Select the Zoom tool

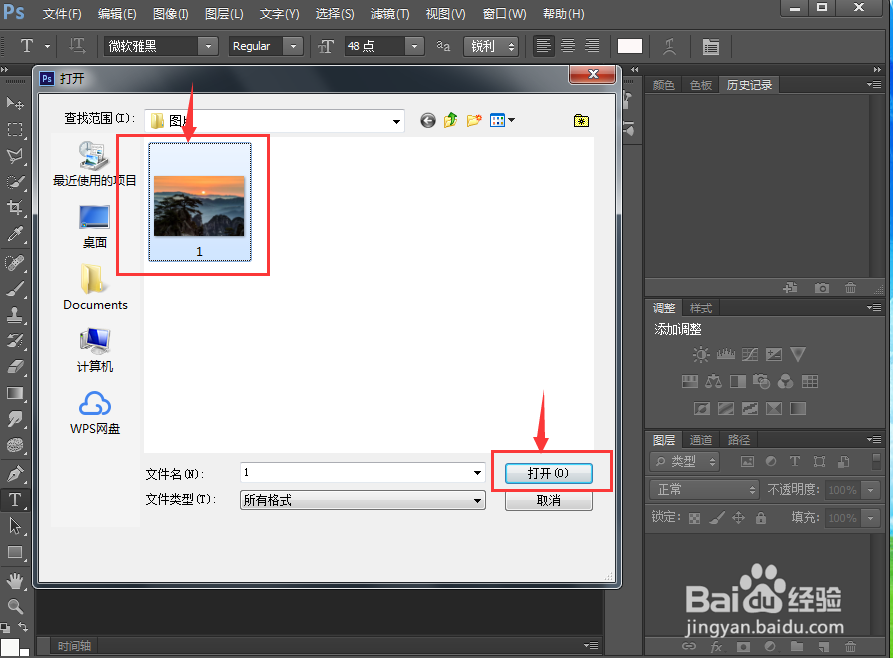(15, 606)
